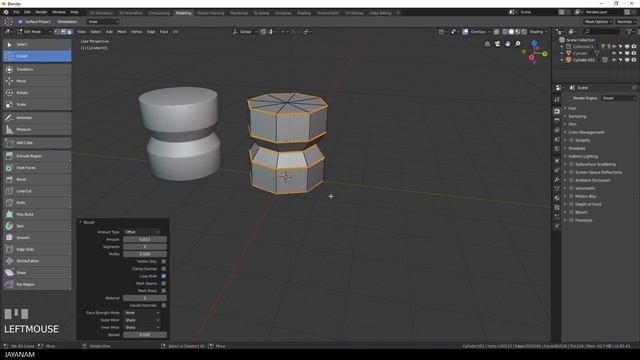This screenshot has height=360, width=640.
Task: Choose the Edge Slide tool
Action: coord(37,249)
